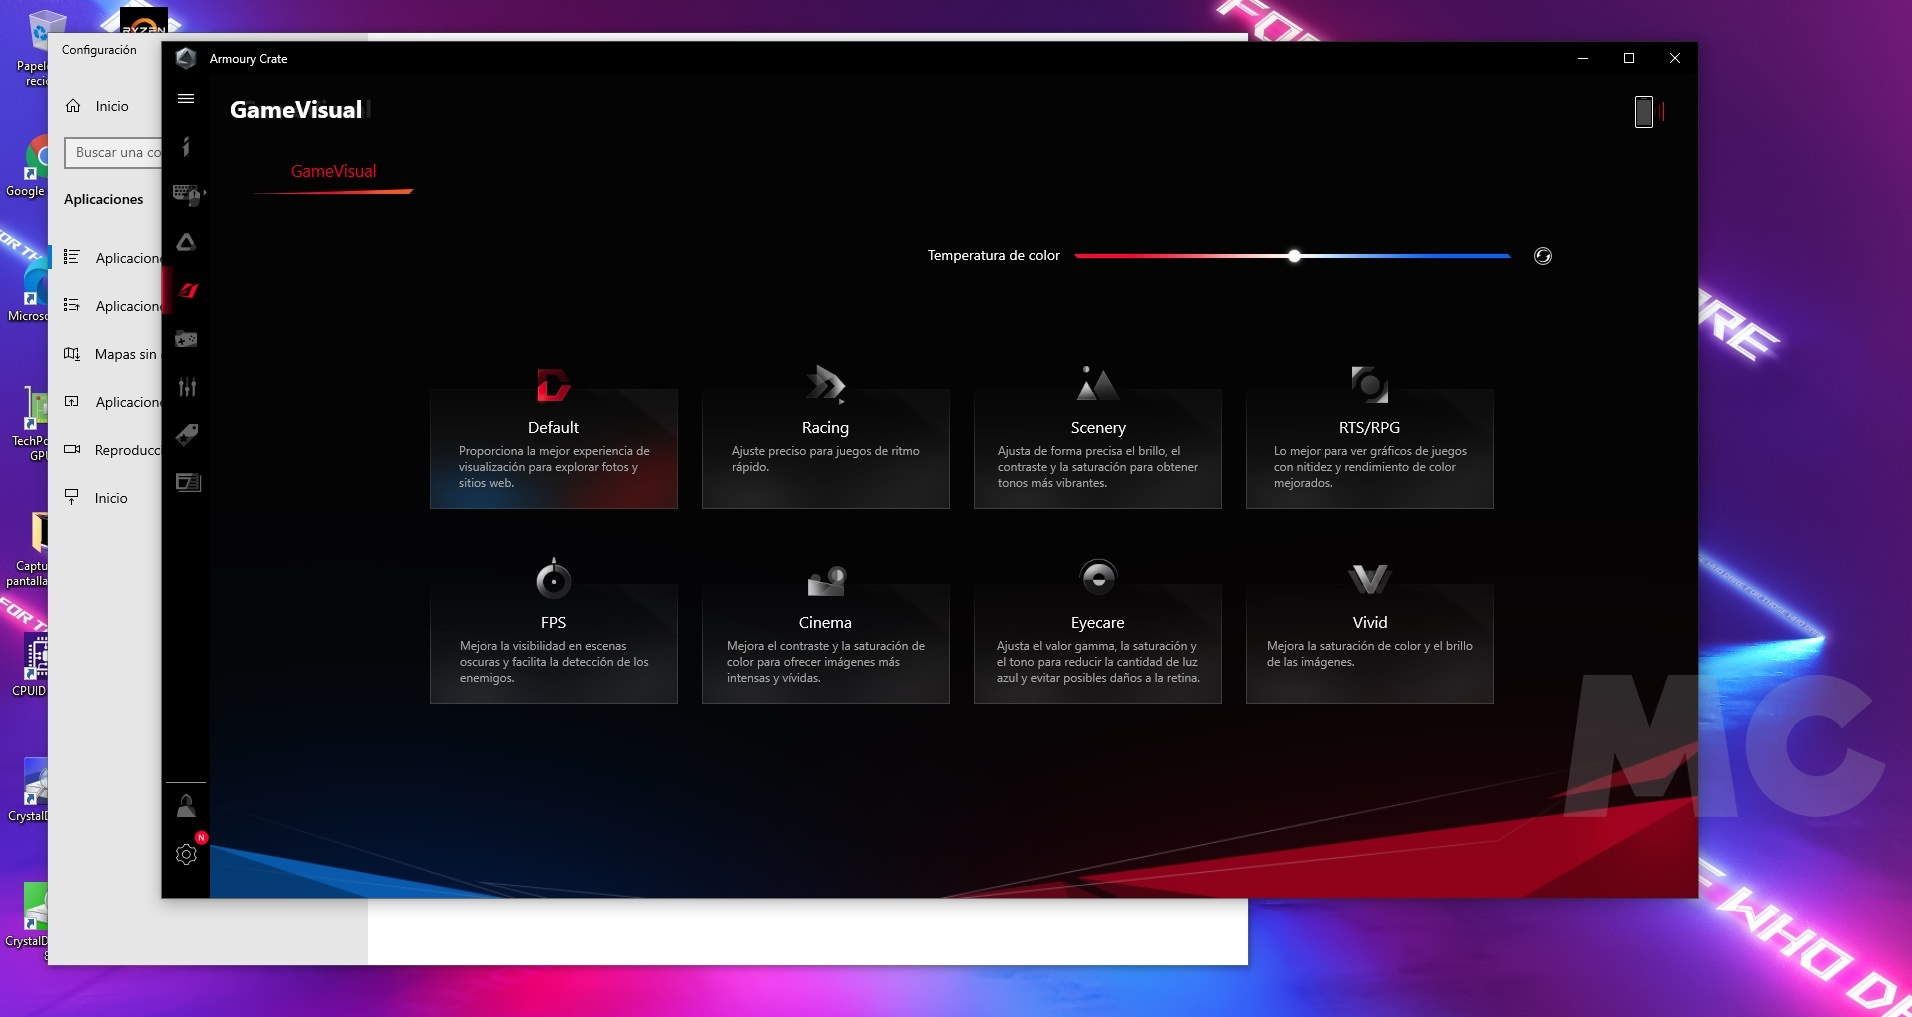Screen dimensions: 1912x1017
Task: Open the hamburger menu in Armoury Crate
Action: coord(186,99)
